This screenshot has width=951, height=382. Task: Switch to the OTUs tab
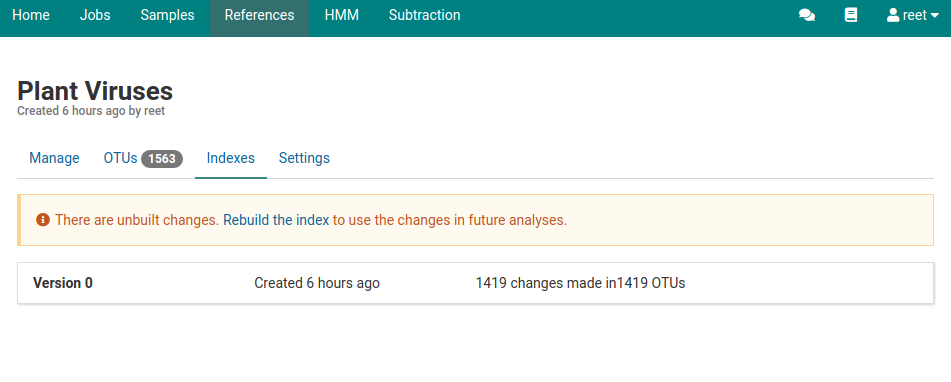coord(143,158)
